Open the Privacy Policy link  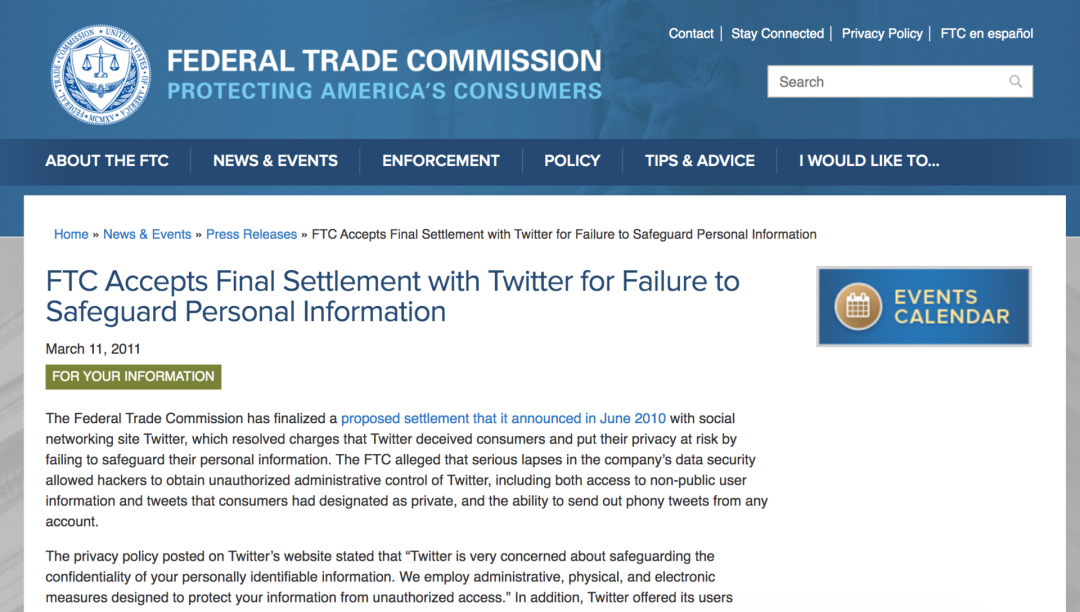tap(882, 34)
